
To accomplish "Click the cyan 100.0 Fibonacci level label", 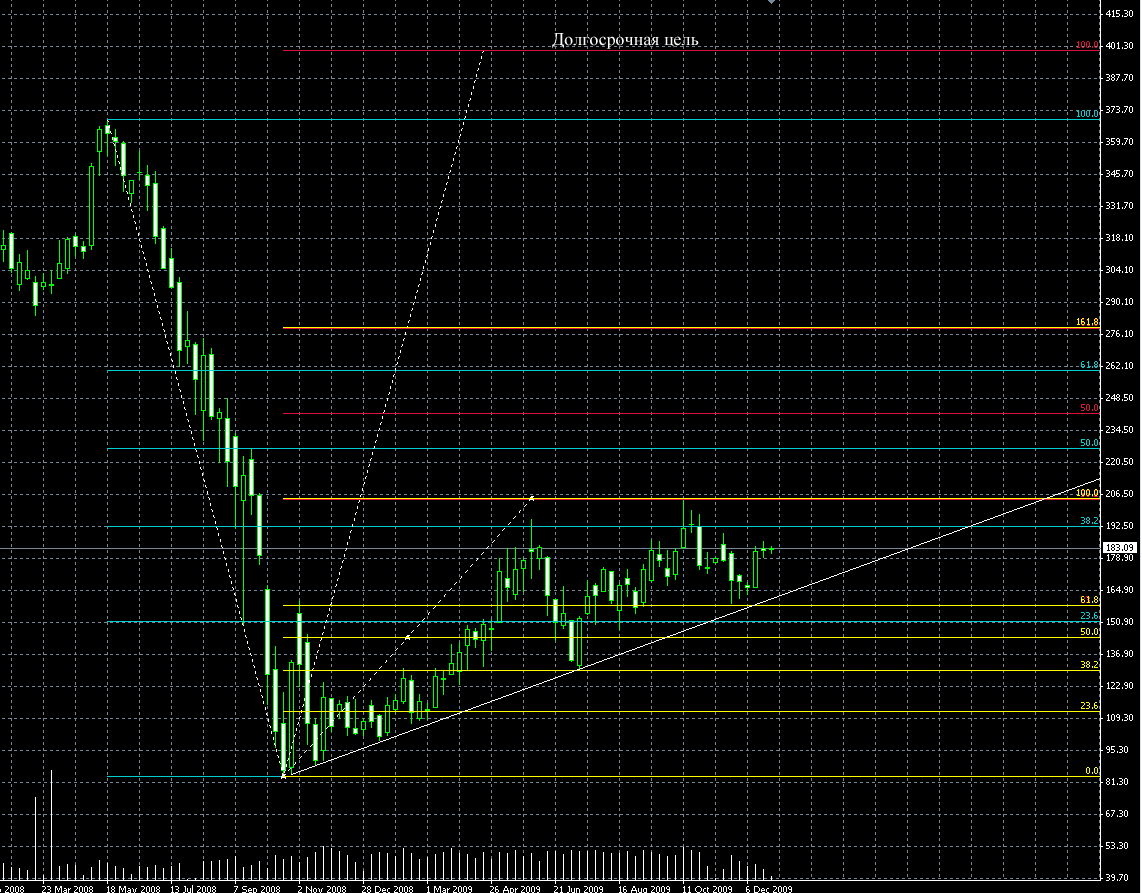I will click(x=1087, y=114).
